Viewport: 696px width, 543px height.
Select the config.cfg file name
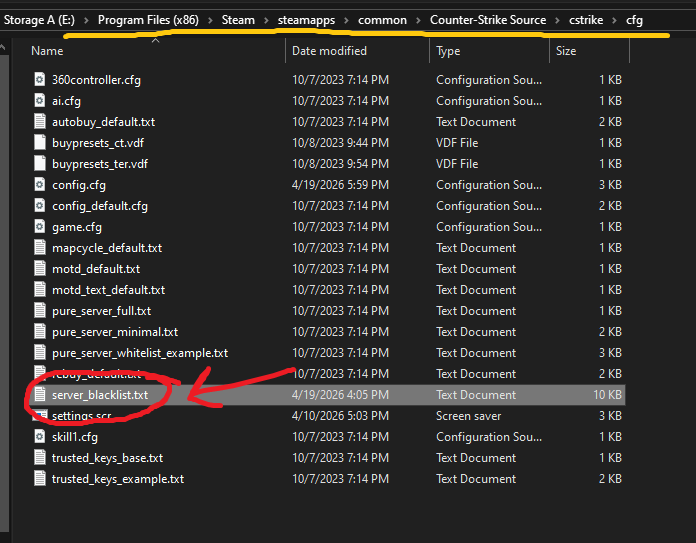pyautogui.click(x=79, y=185)
